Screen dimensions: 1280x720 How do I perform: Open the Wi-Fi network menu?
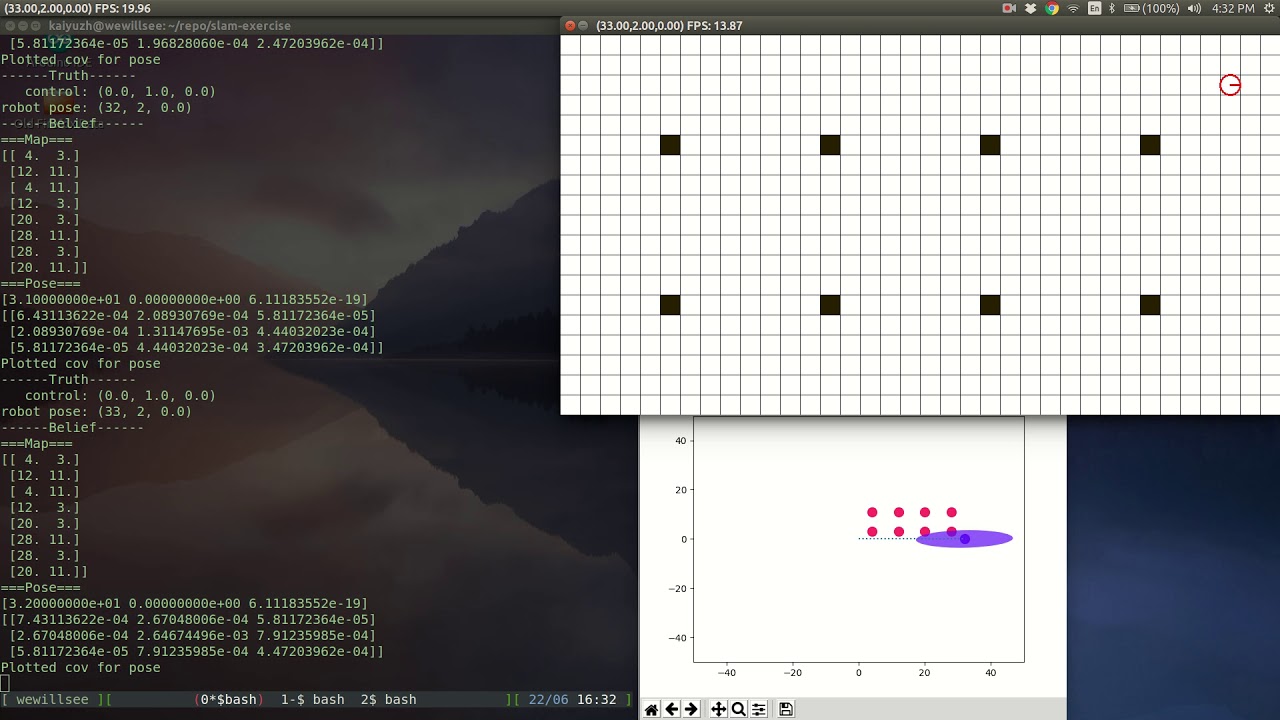pos(1074,8)
